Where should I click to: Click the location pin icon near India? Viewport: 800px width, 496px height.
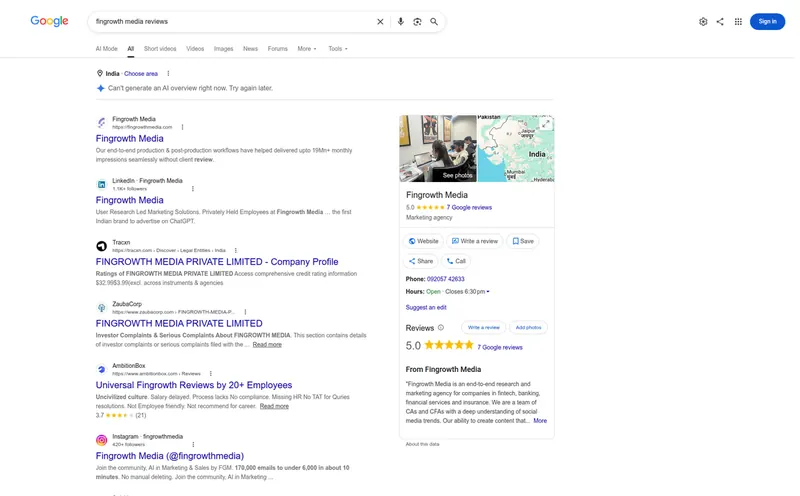pyautogui.click(x=100, y=73)
